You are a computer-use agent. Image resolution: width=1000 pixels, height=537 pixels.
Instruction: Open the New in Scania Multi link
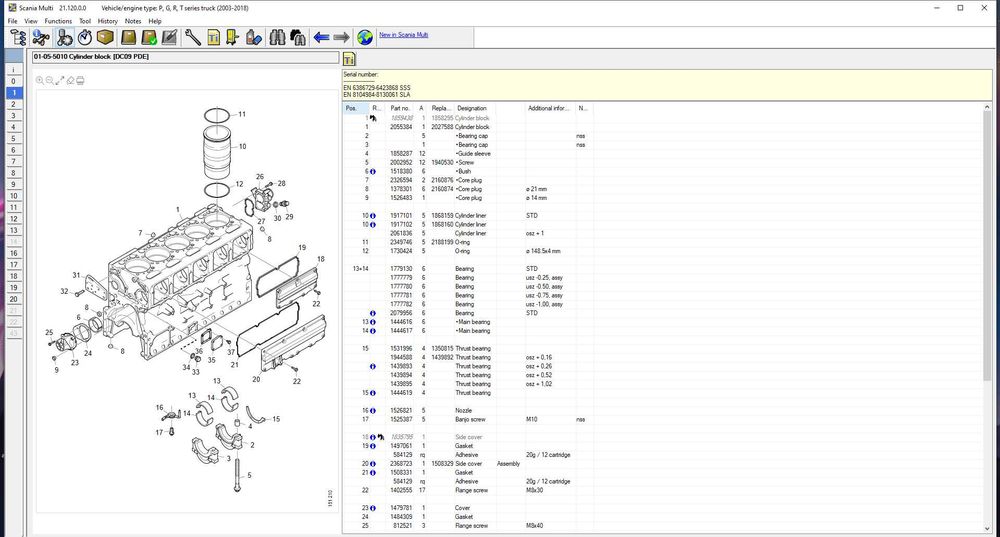tap(405, 35)
